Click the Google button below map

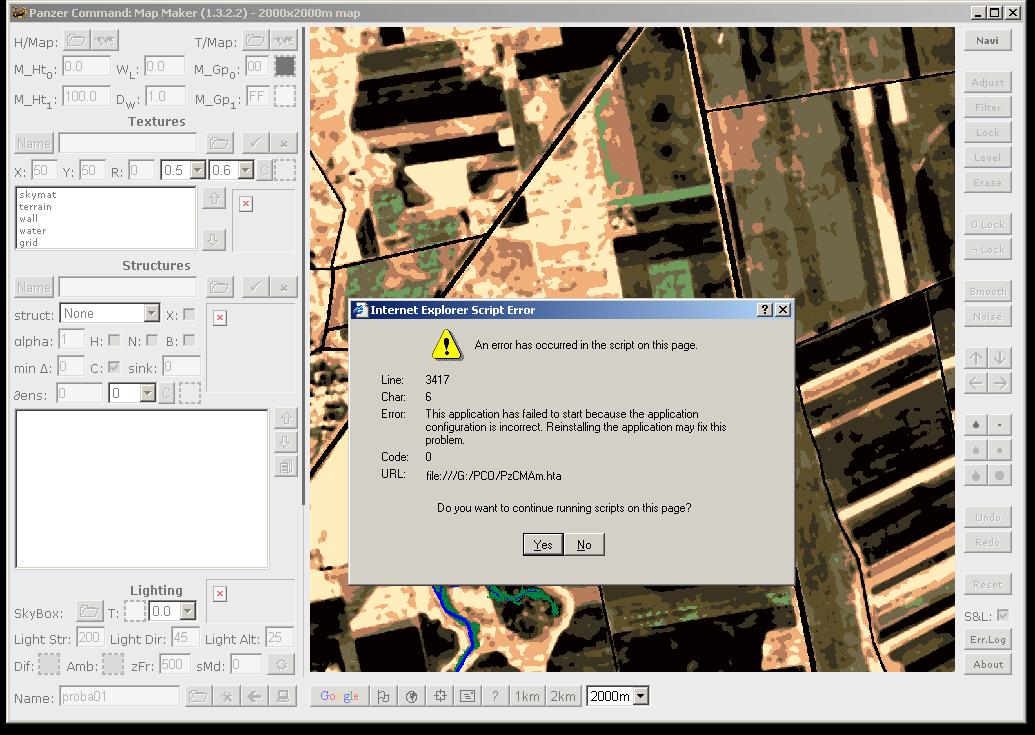339,696
